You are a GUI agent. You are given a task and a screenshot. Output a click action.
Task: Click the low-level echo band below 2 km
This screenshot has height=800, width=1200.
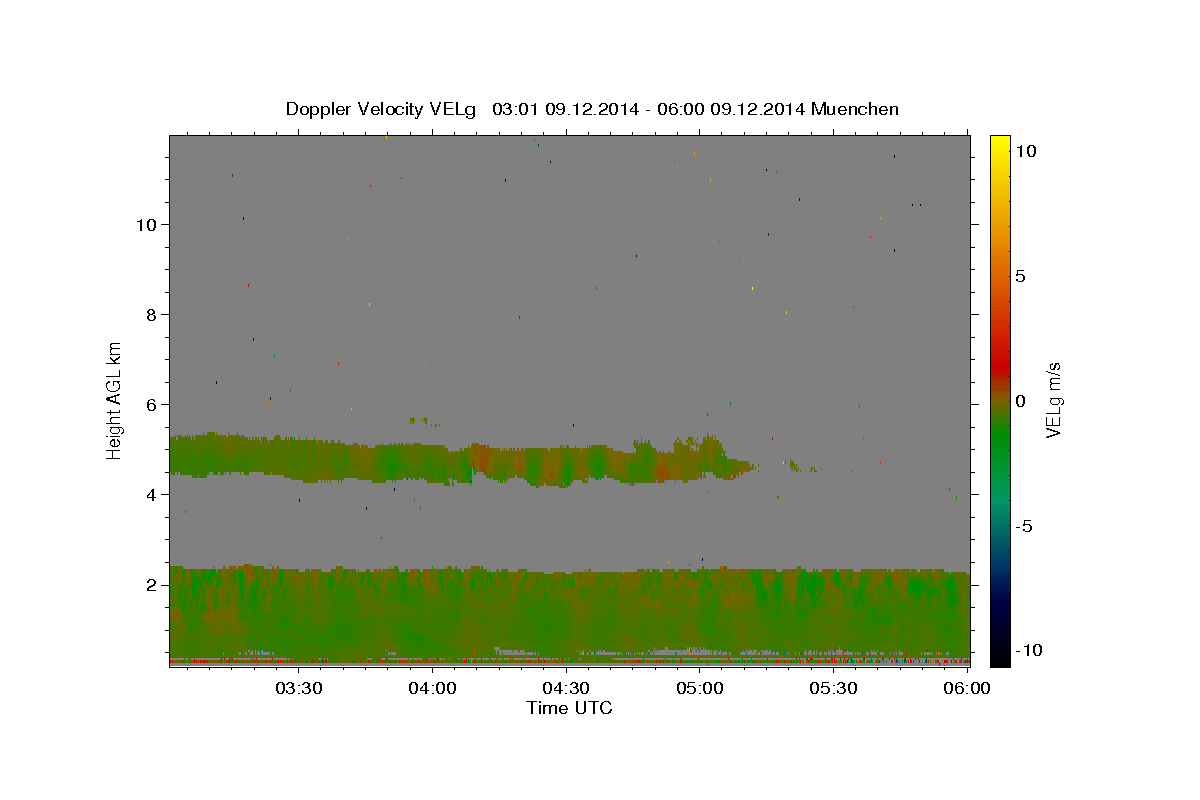[x=569, y=615]
